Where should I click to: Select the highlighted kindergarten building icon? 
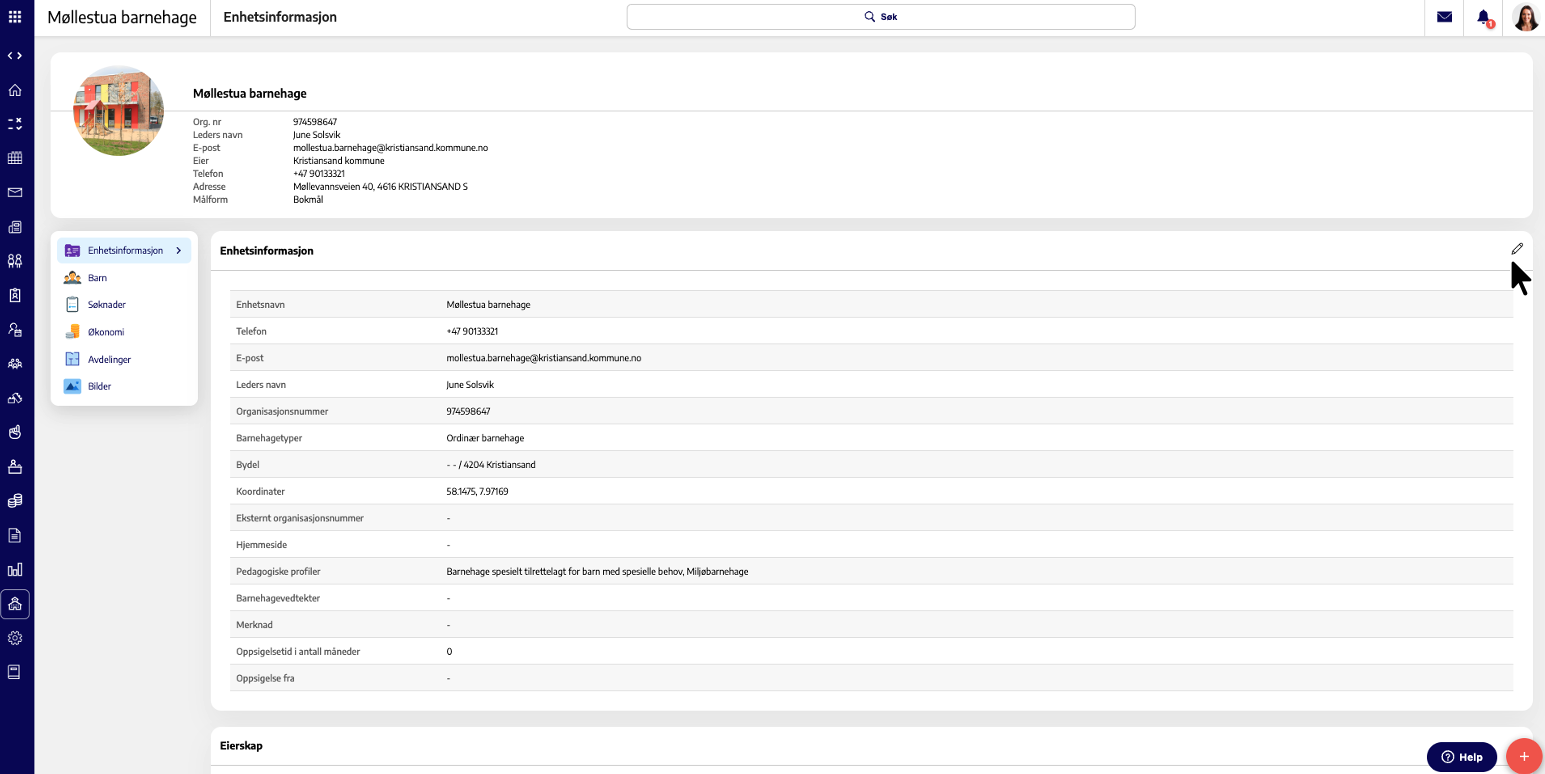click(15, 604)
